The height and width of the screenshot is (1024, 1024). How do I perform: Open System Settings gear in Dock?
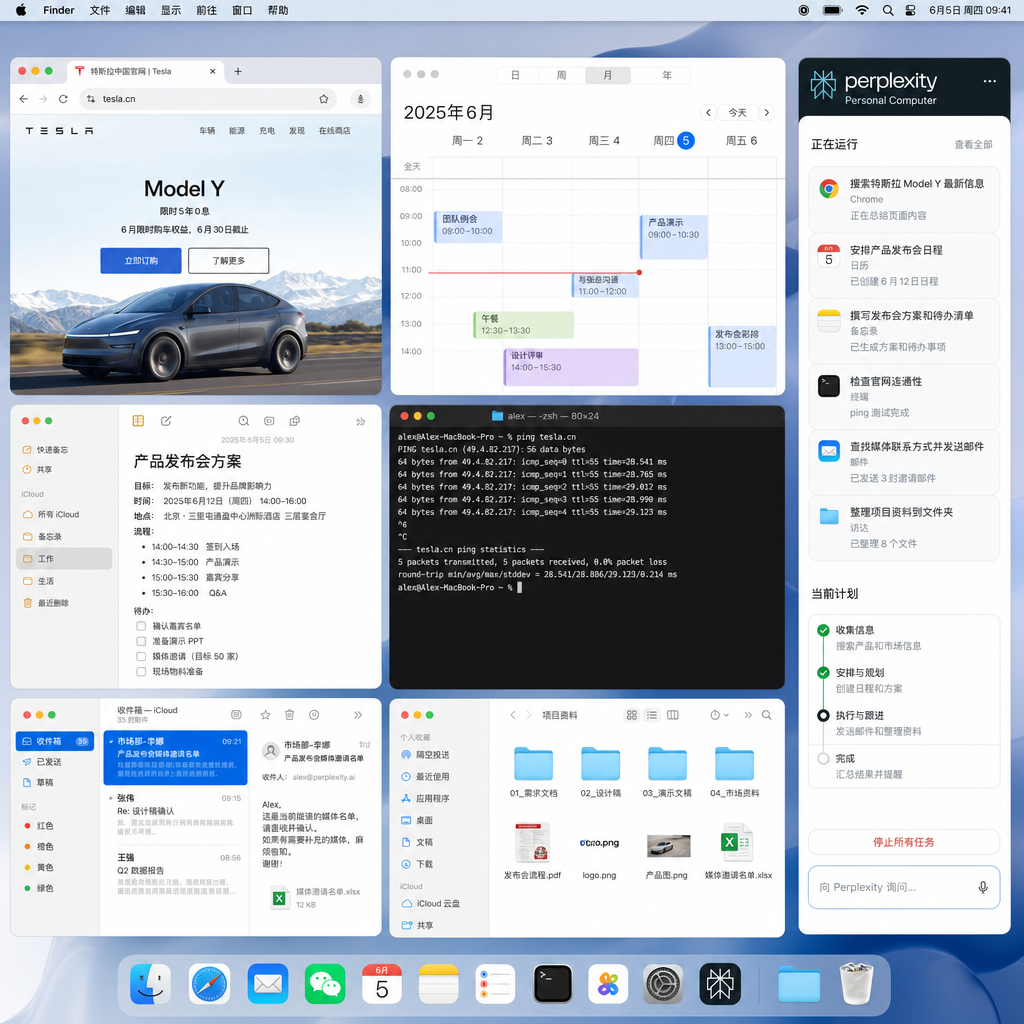coord(664,984)
